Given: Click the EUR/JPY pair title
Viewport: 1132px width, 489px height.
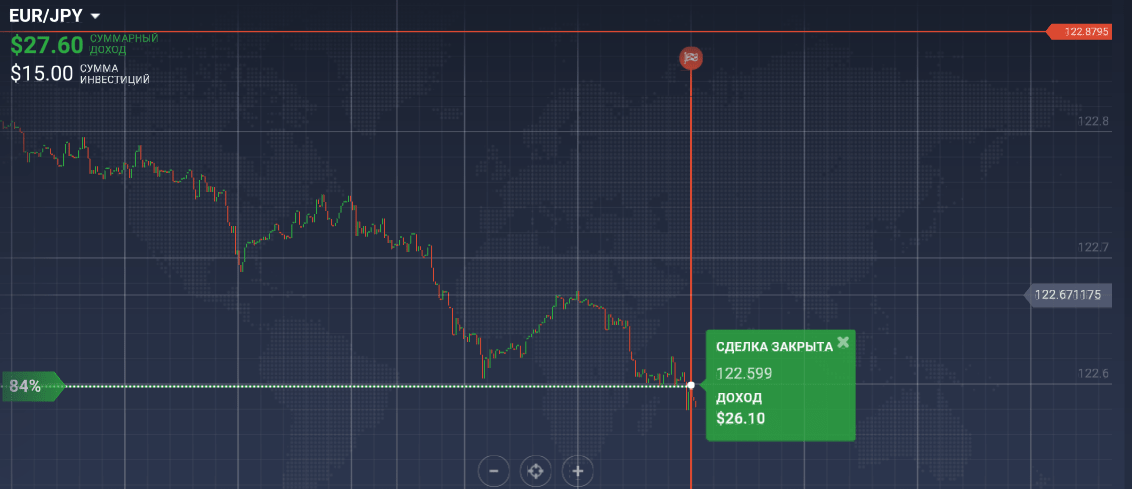Looking at the screenshot, I should click(46, 16).
